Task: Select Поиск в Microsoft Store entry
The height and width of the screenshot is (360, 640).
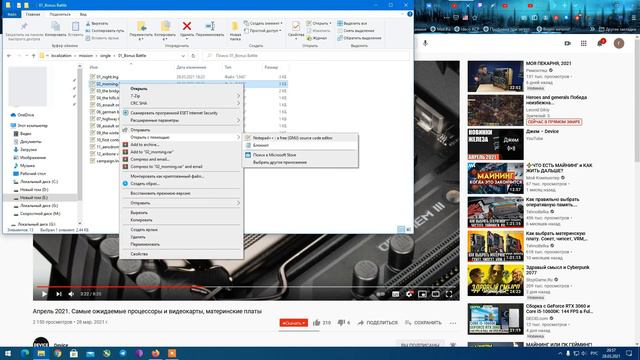Action: click(x=301, y=155)
